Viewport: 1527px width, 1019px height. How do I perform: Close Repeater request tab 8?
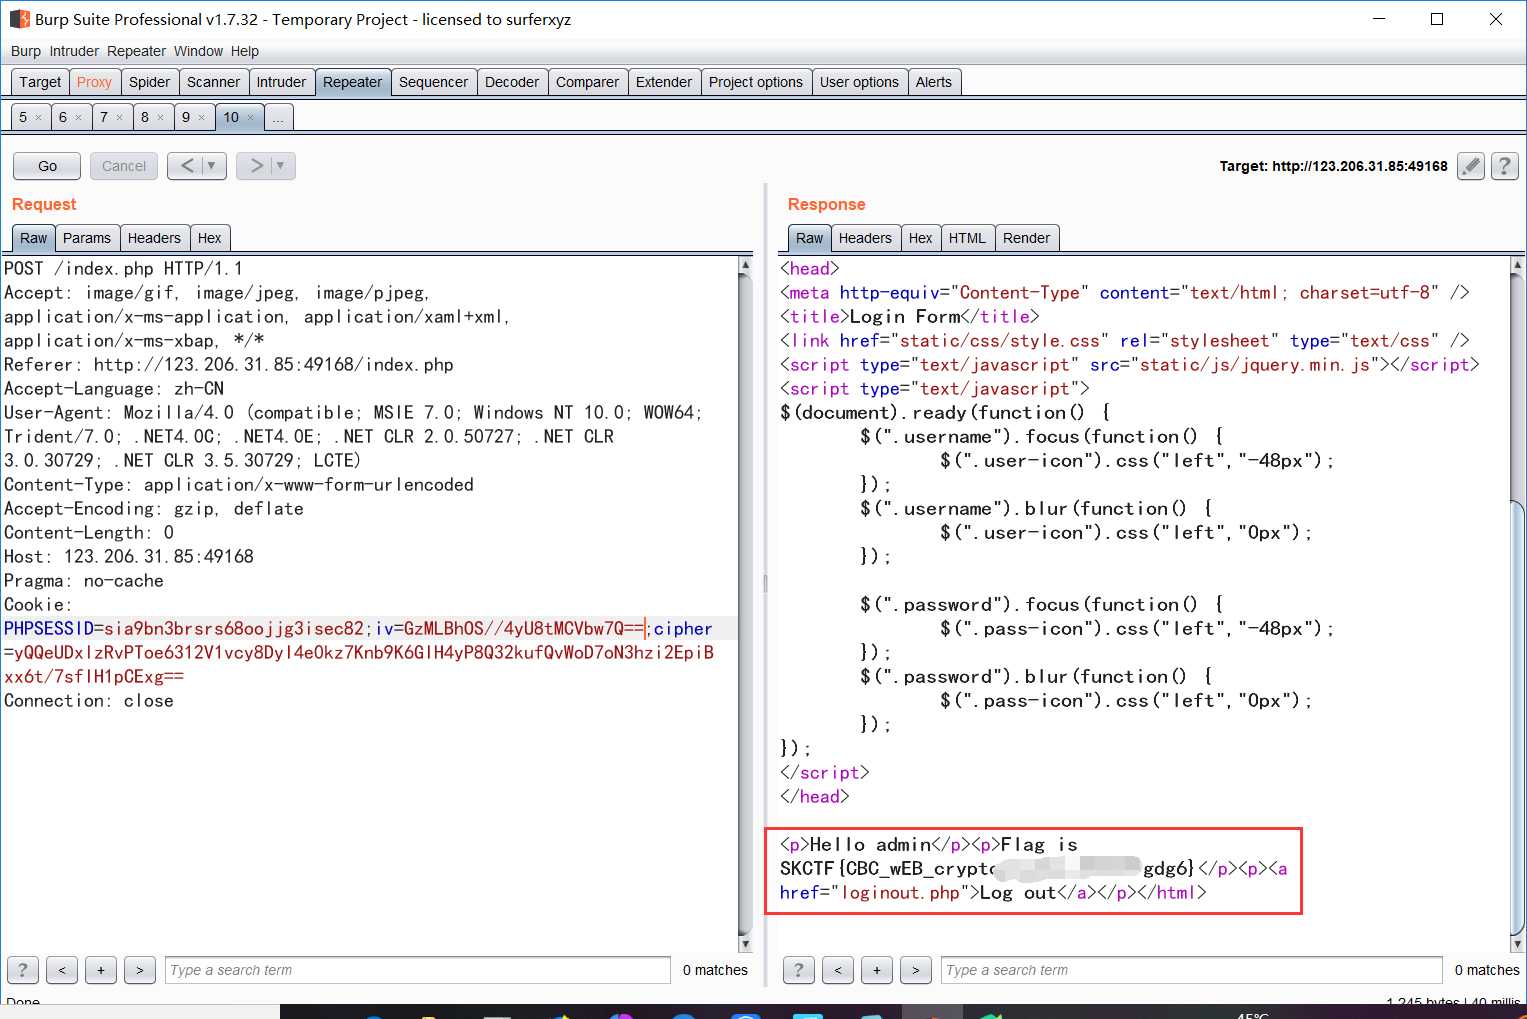tap(160, 118)
